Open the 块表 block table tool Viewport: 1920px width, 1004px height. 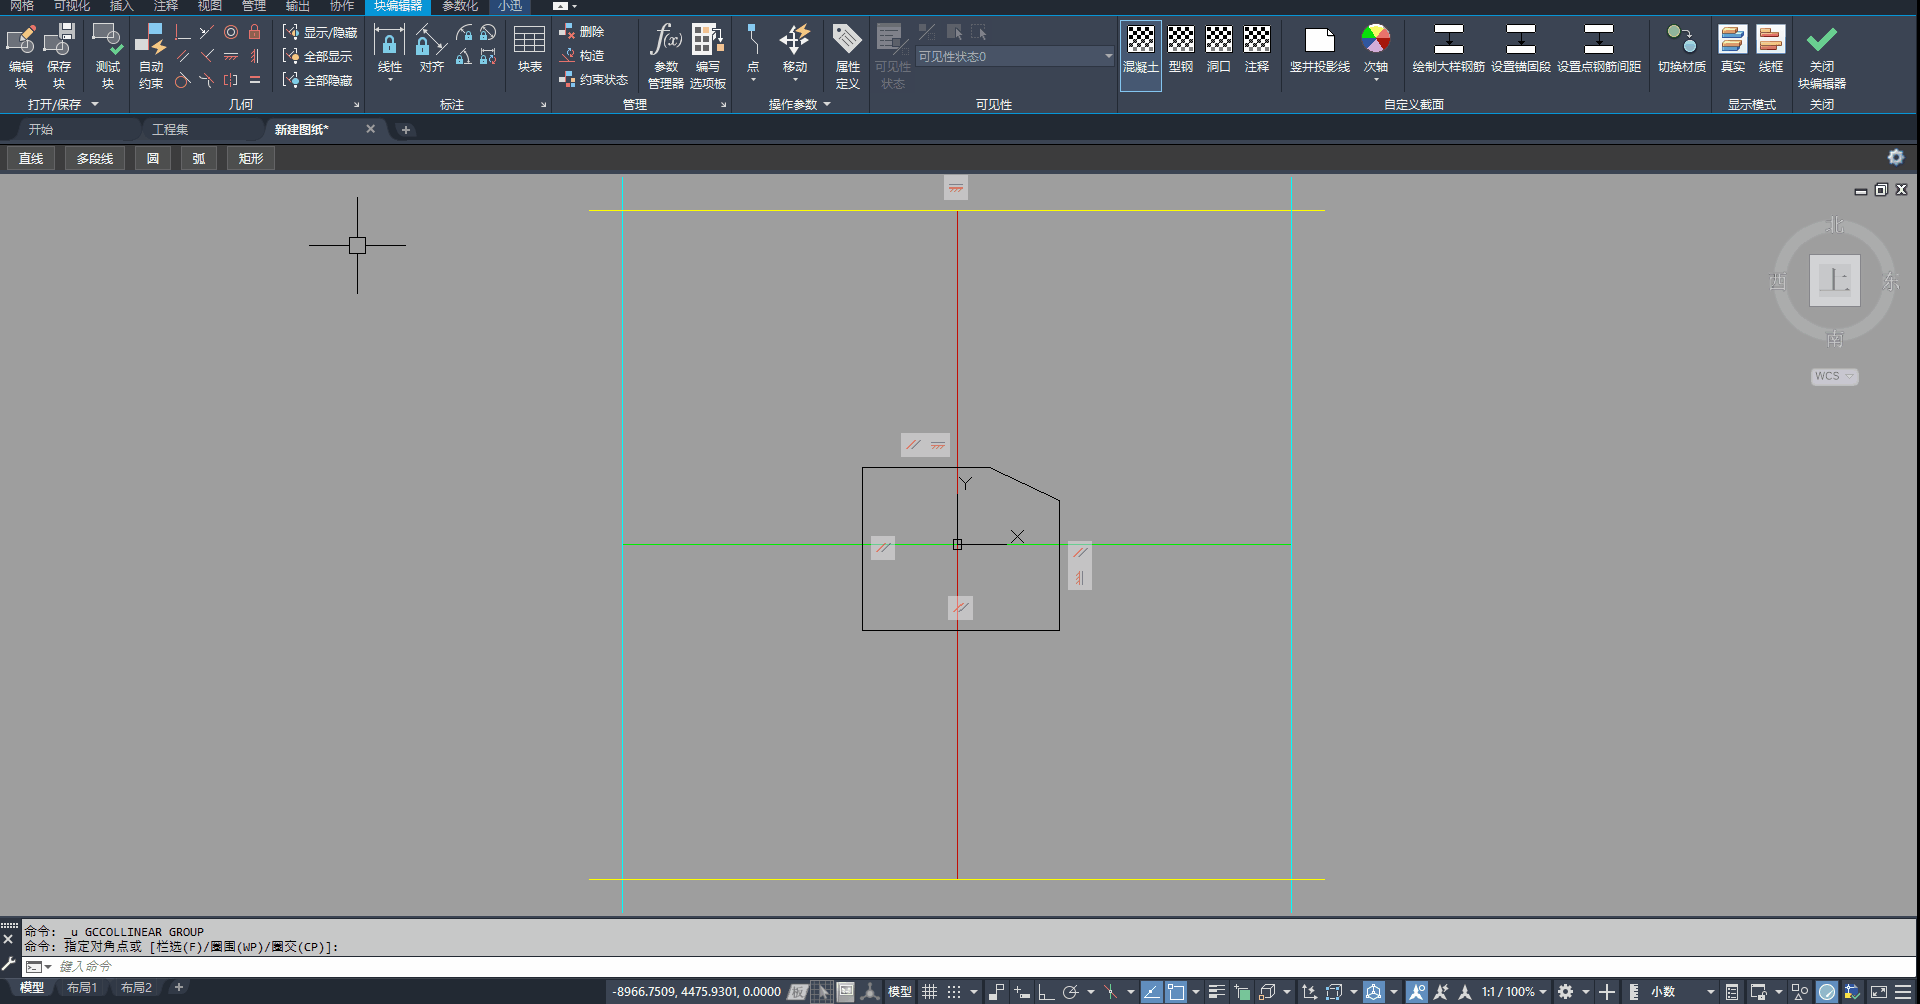(529, 49)
